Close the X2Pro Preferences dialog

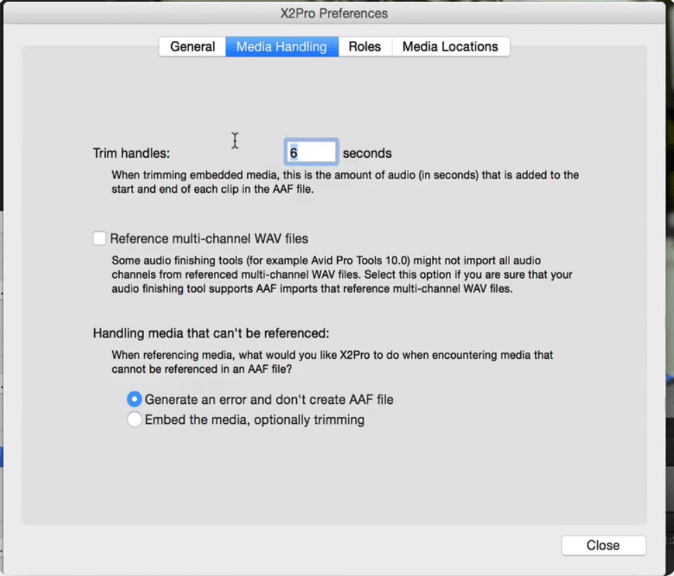603,545
